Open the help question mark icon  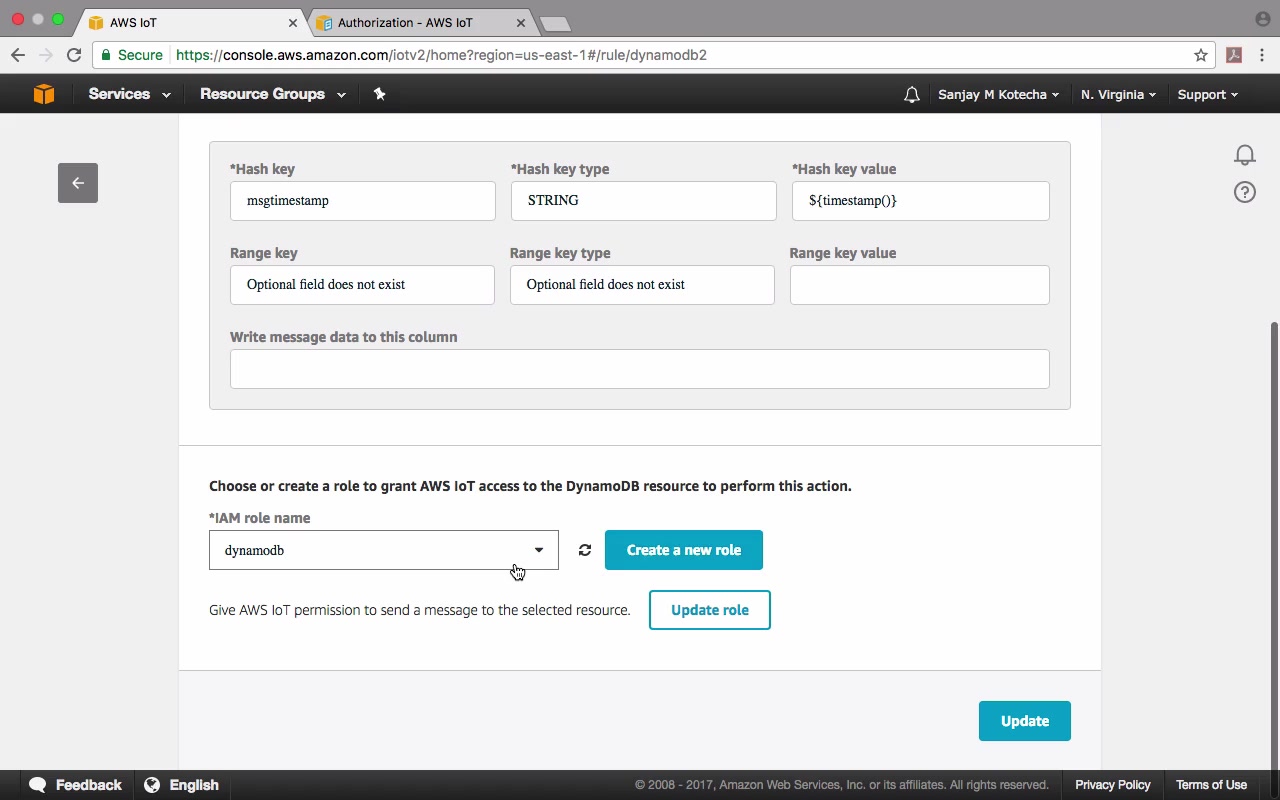(1245, 192)
